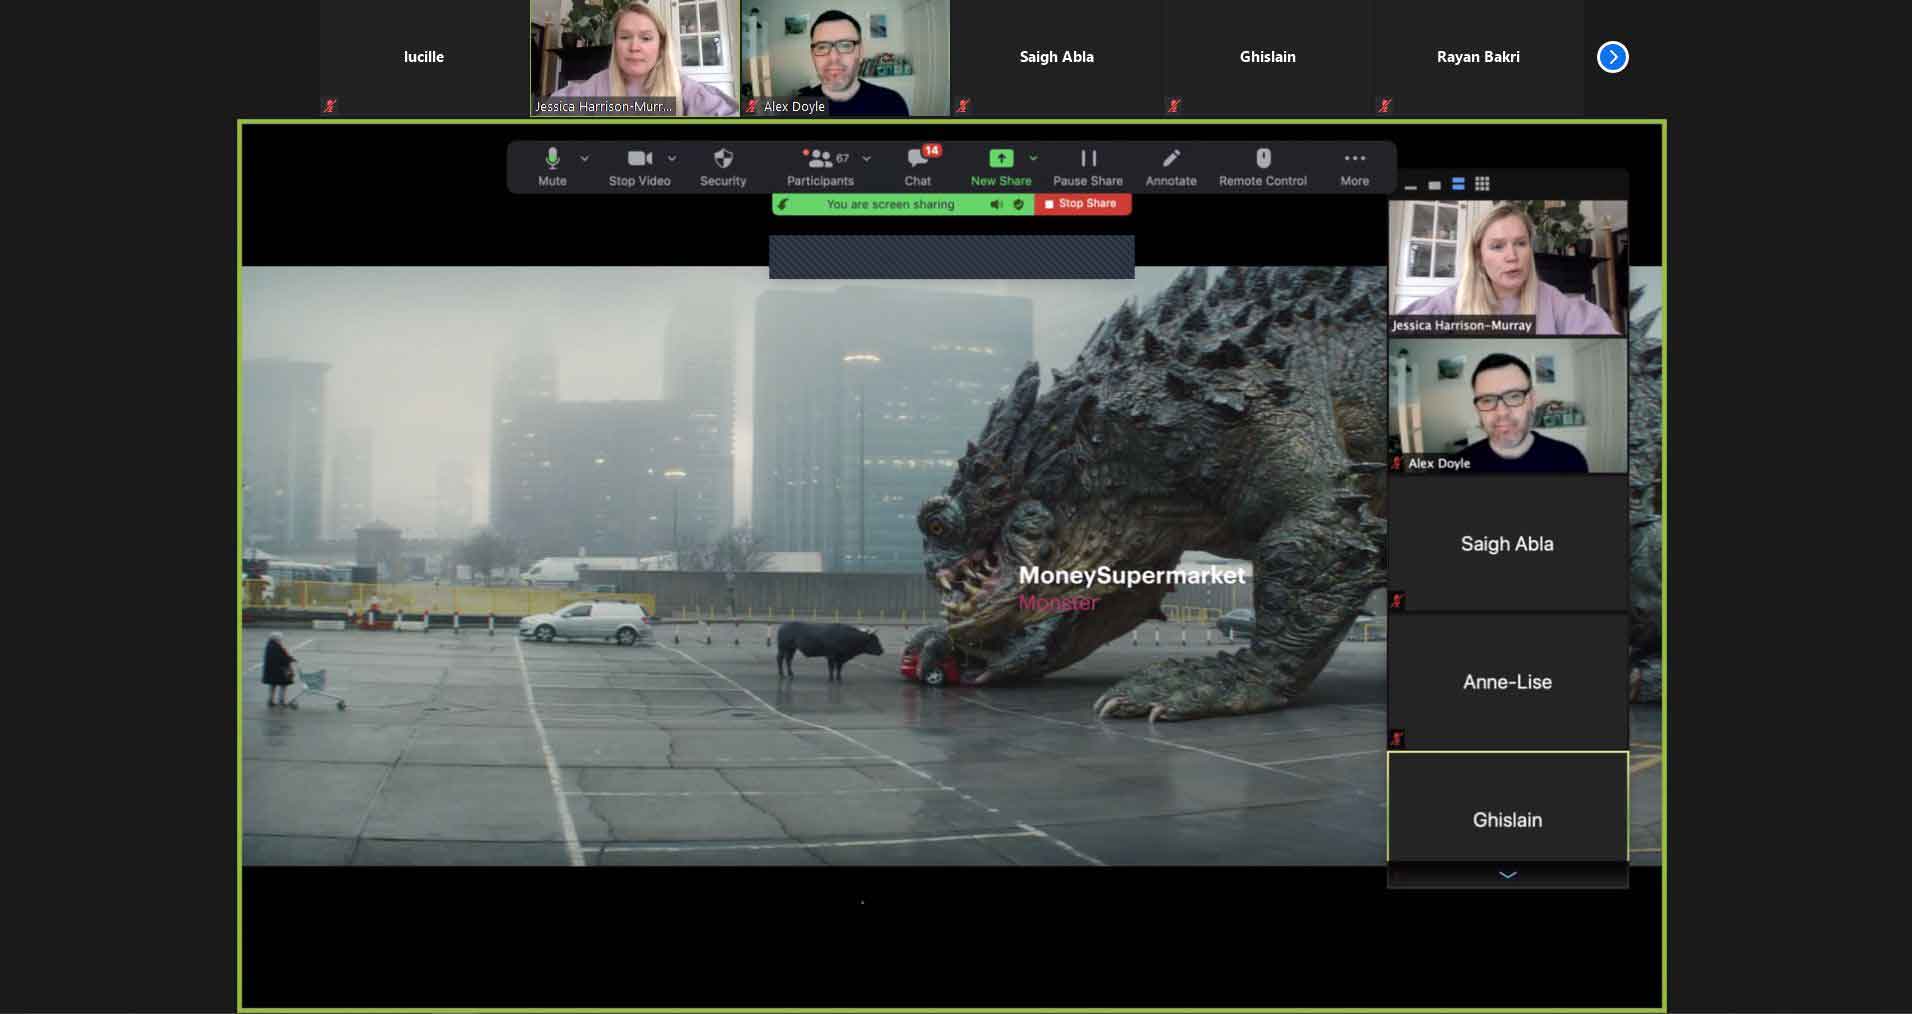Viewport: 1912px width, 1014px height.
Task: Expand the arrow beside Participants count
Action: pos(866,158)
